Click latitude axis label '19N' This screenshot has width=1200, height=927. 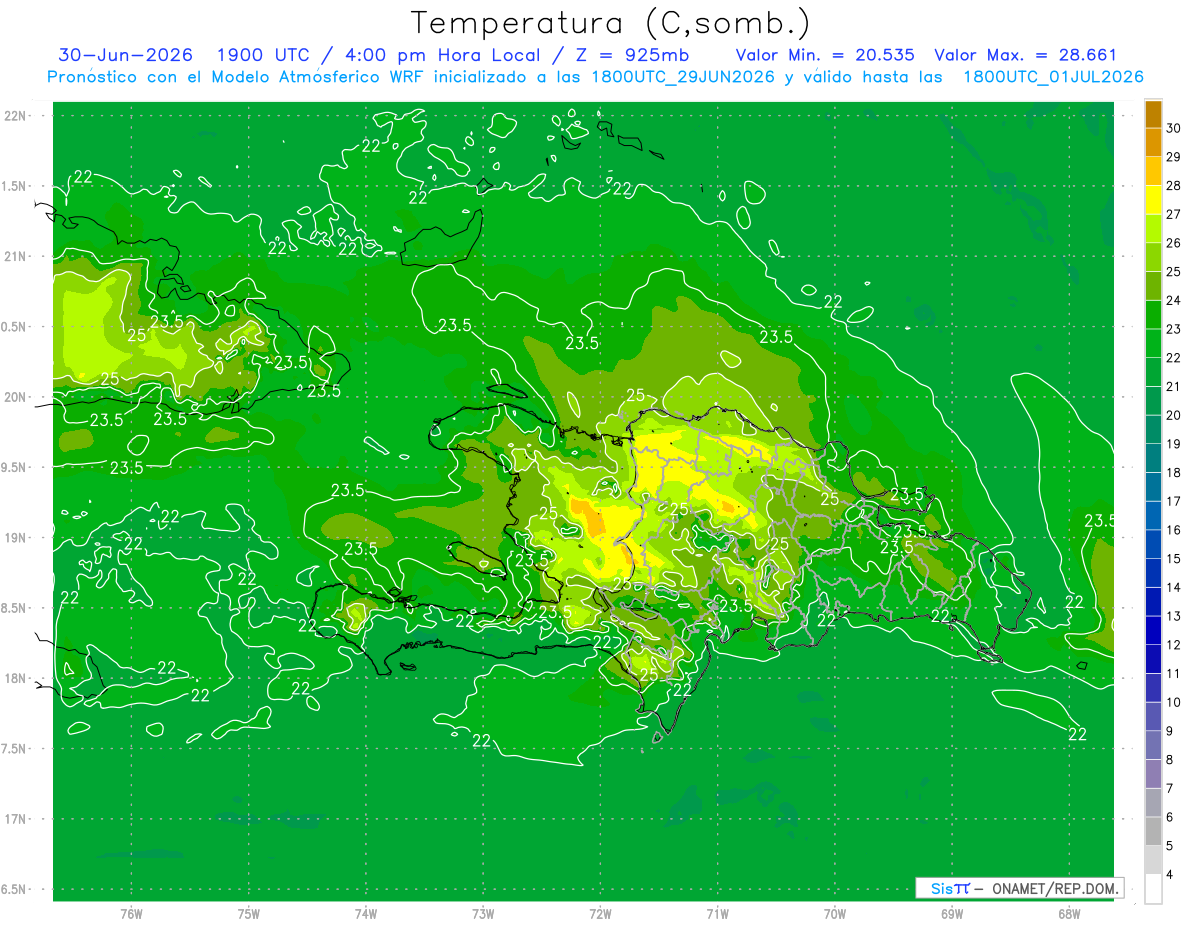click(x=15, y=538)
